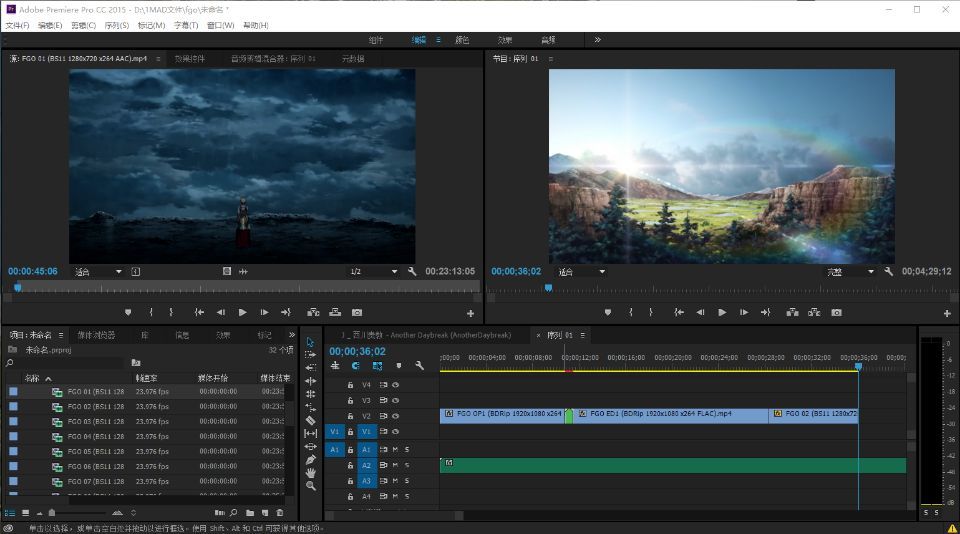Viewport: 960px width, 534px height.
Task: Mute audio track A1
Action: [396, 449]
